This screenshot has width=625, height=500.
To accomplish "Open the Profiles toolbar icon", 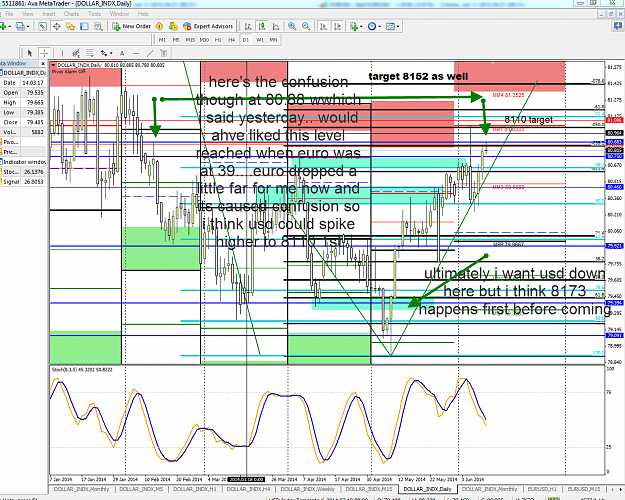I will pos(20,26).
